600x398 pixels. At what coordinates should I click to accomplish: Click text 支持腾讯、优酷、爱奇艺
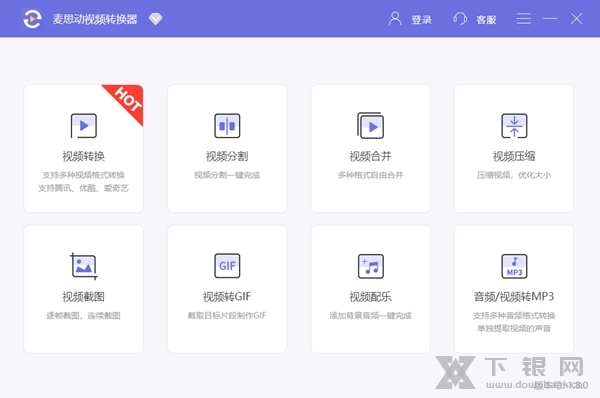(83, 188)
